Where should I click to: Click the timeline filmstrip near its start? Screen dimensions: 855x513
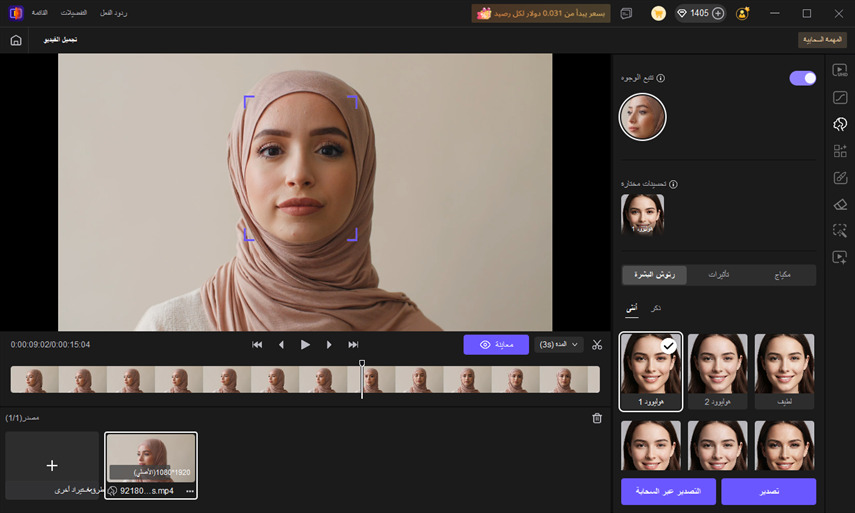click(x=34, y=379)
